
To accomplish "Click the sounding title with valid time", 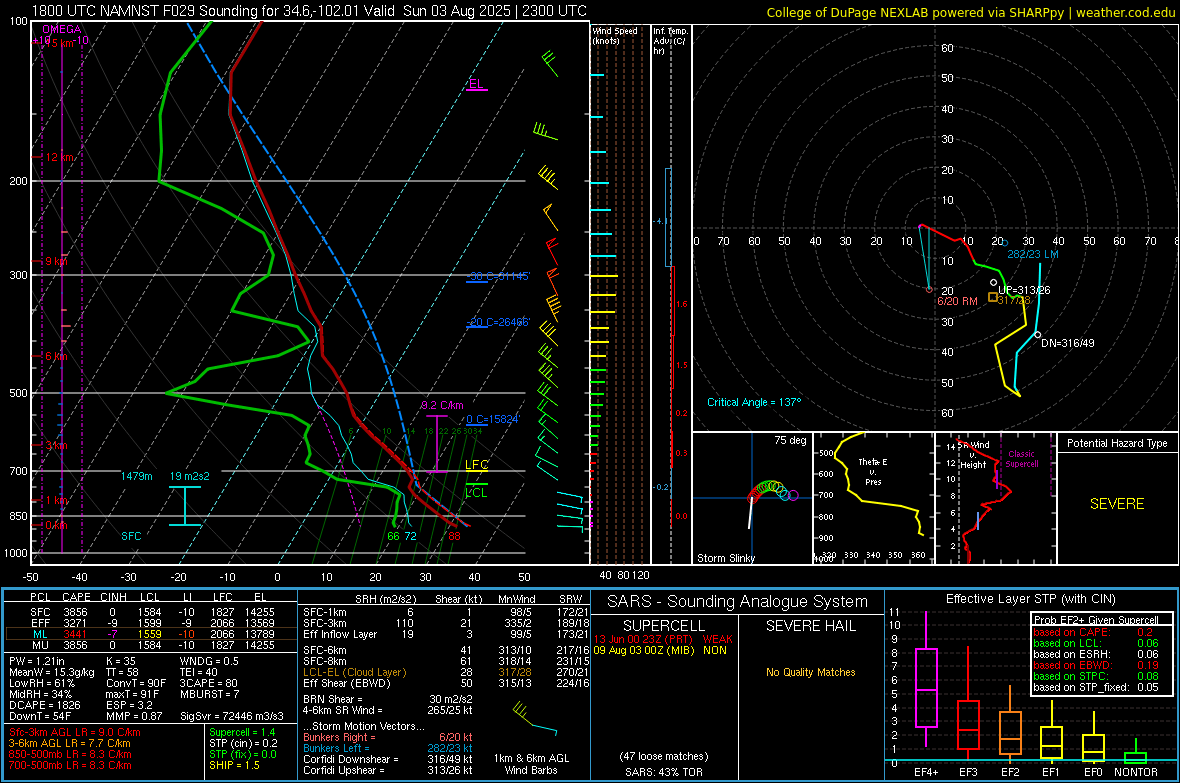I will point(309,11).
